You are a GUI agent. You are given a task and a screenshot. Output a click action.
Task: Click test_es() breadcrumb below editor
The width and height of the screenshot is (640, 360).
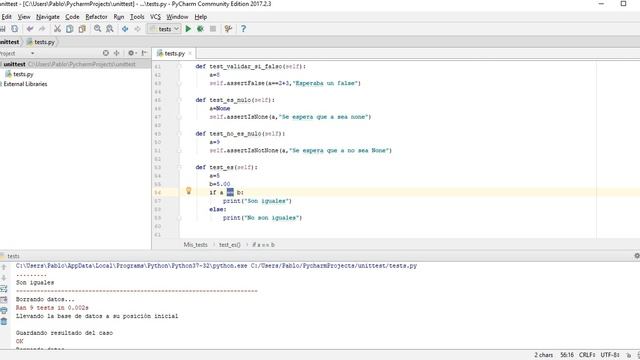pyautogui.click(x=230, y=245)
